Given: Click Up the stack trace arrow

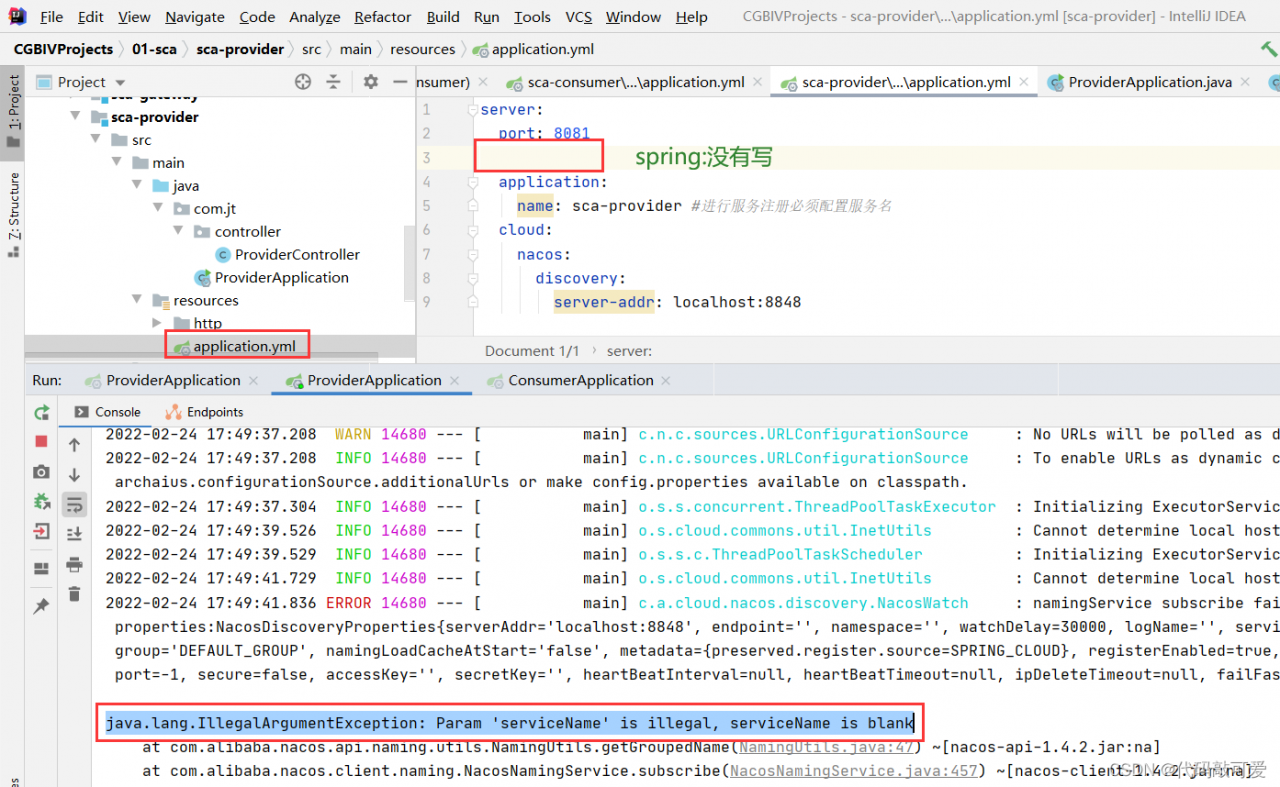Looking at the screenshot, I should pyautogui.click(x=74, y=445).
